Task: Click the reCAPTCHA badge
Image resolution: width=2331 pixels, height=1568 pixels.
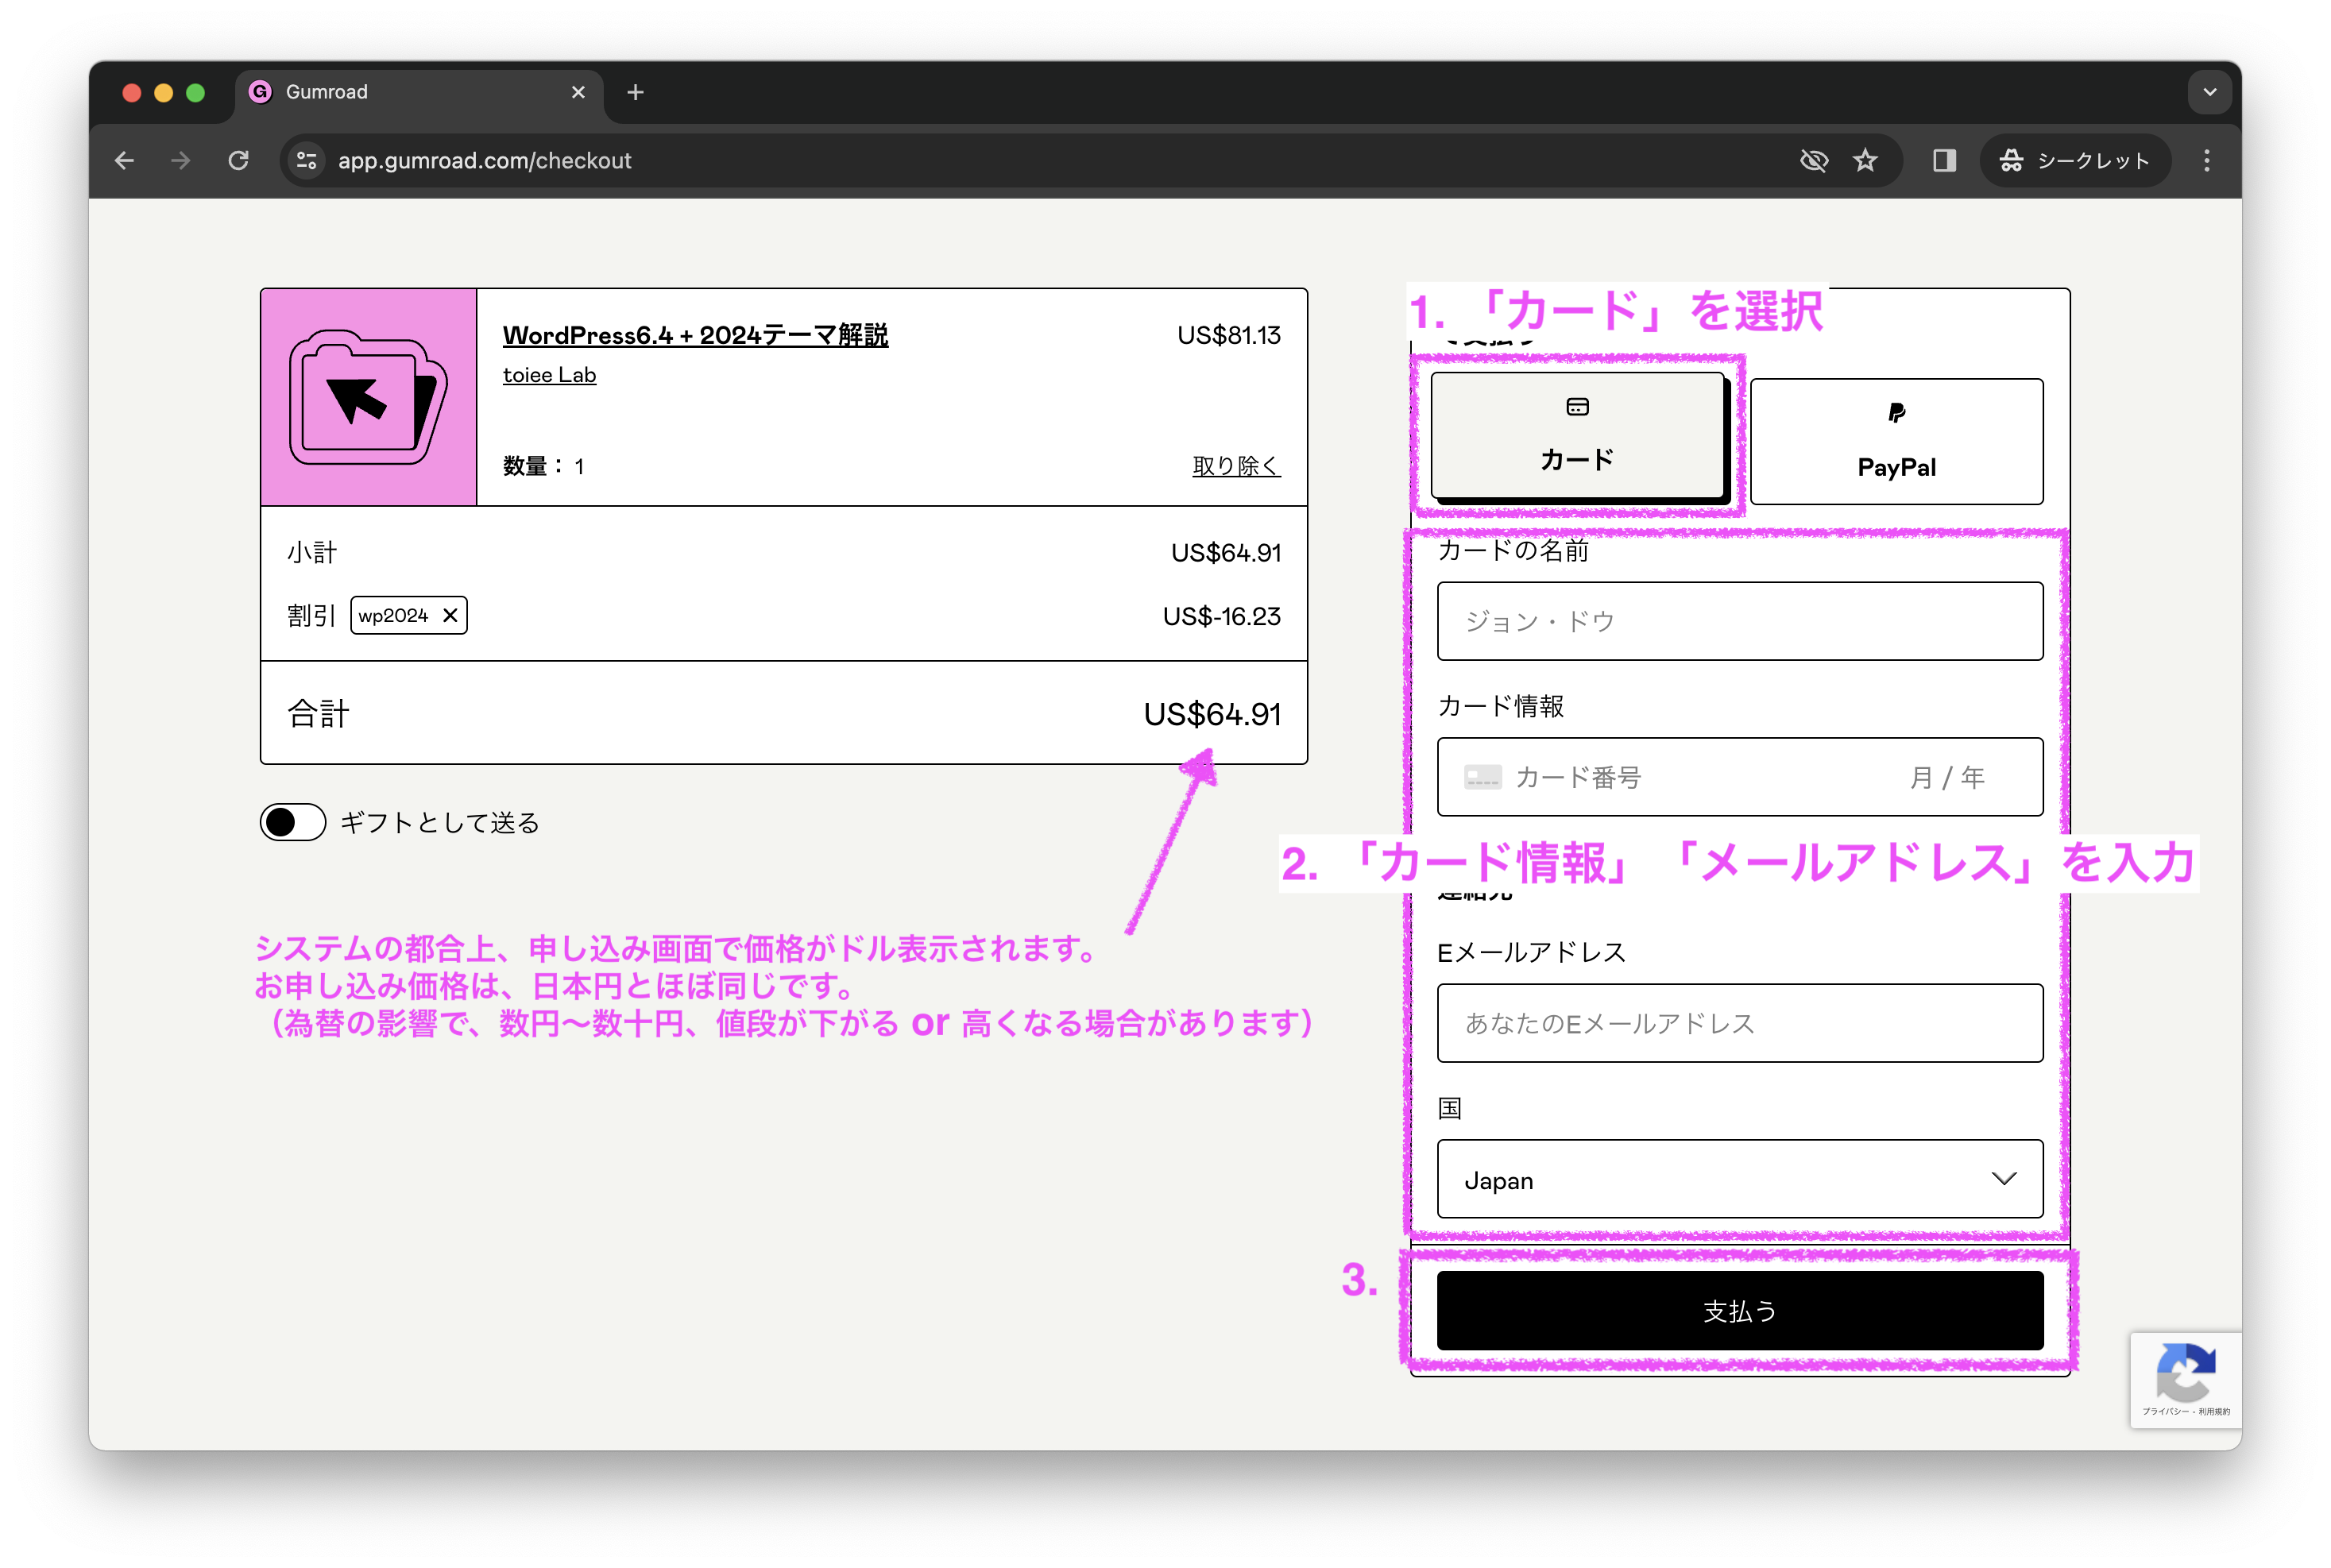Action: [x=2185, y=1380]
